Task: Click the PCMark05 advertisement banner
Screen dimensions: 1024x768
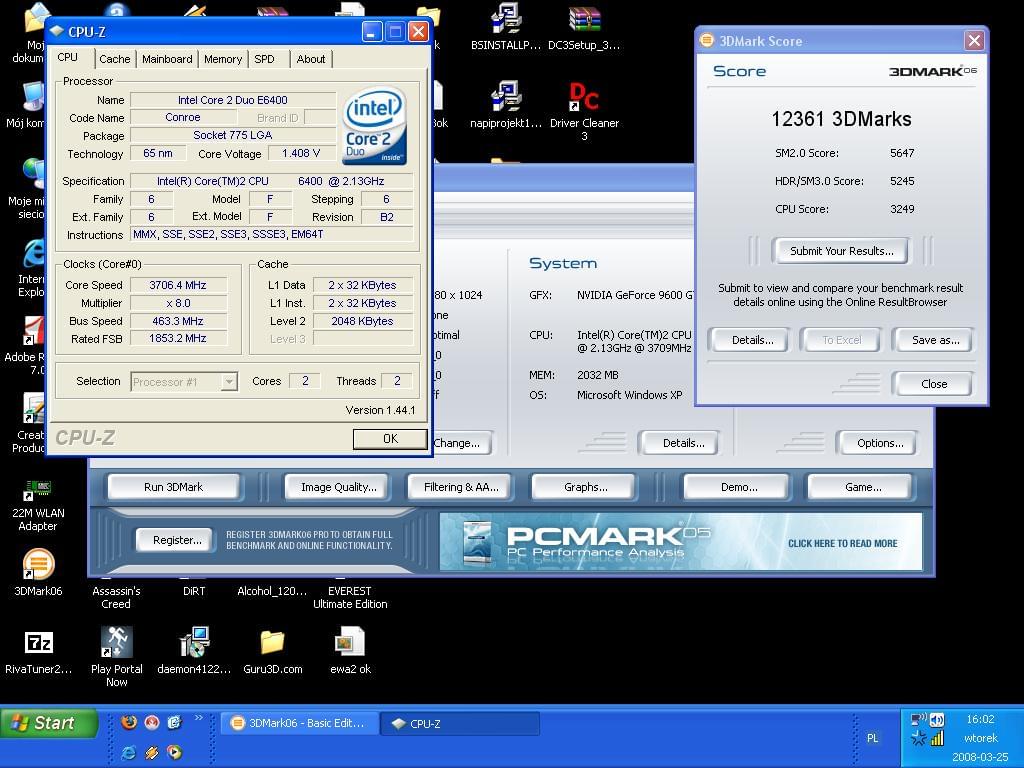Action: [x=680, y=542]
